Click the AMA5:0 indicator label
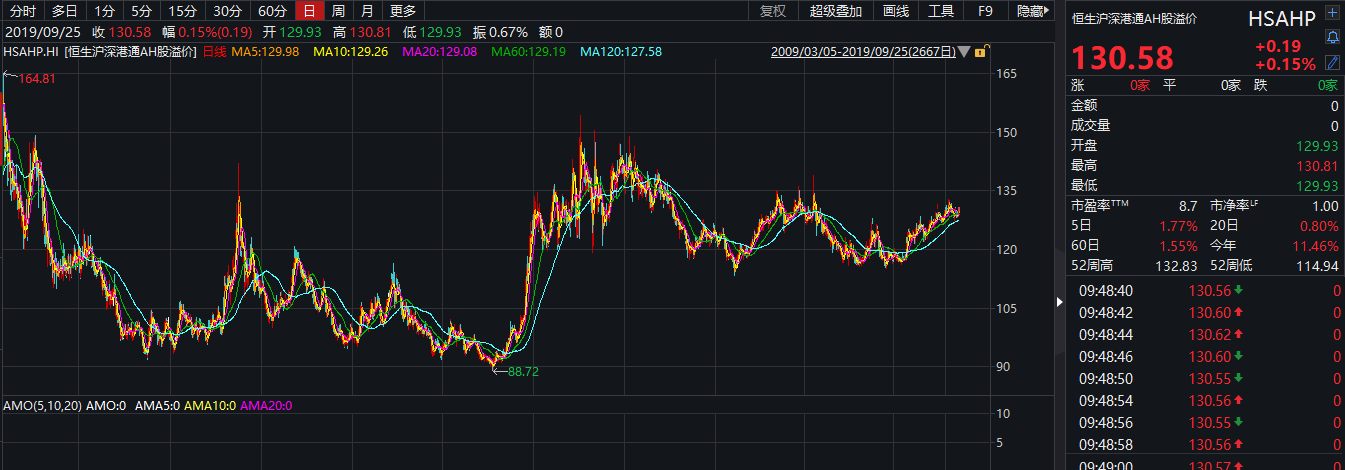This screenshot has width=1345, height=470. point(159,405)
